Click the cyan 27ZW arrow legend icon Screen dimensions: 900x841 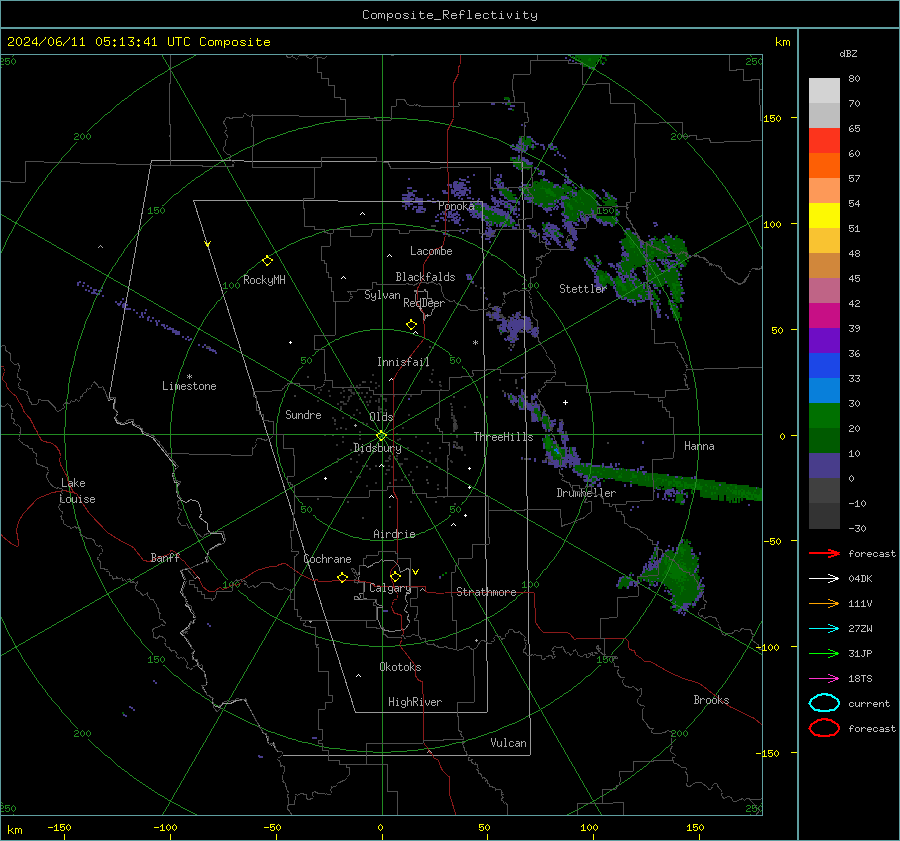tap(824, 629)
